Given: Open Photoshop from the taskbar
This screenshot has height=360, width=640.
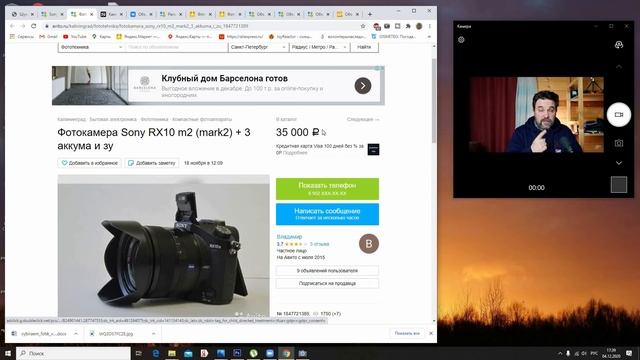Looking at the screenshot, I should [x=237, y=353].
